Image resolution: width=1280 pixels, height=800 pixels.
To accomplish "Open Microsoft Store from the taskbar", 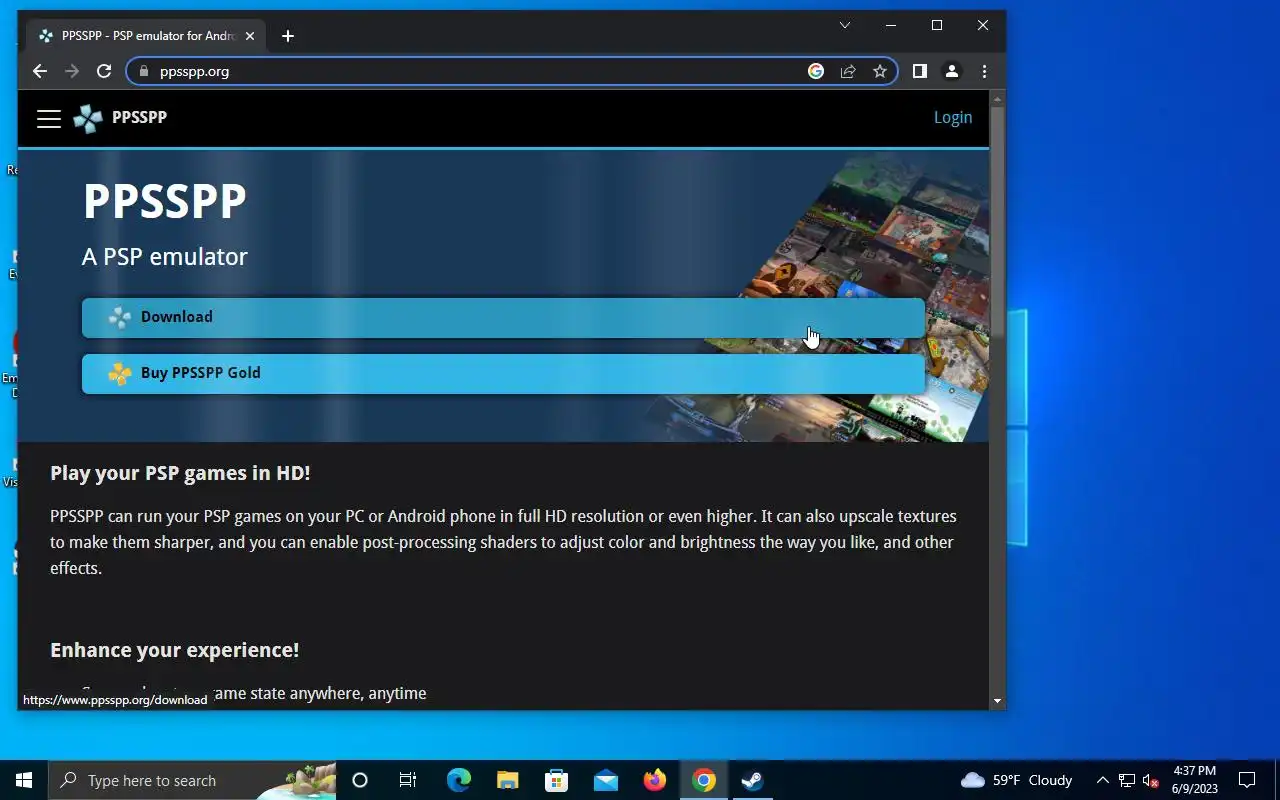I will (x=557, y=780).
